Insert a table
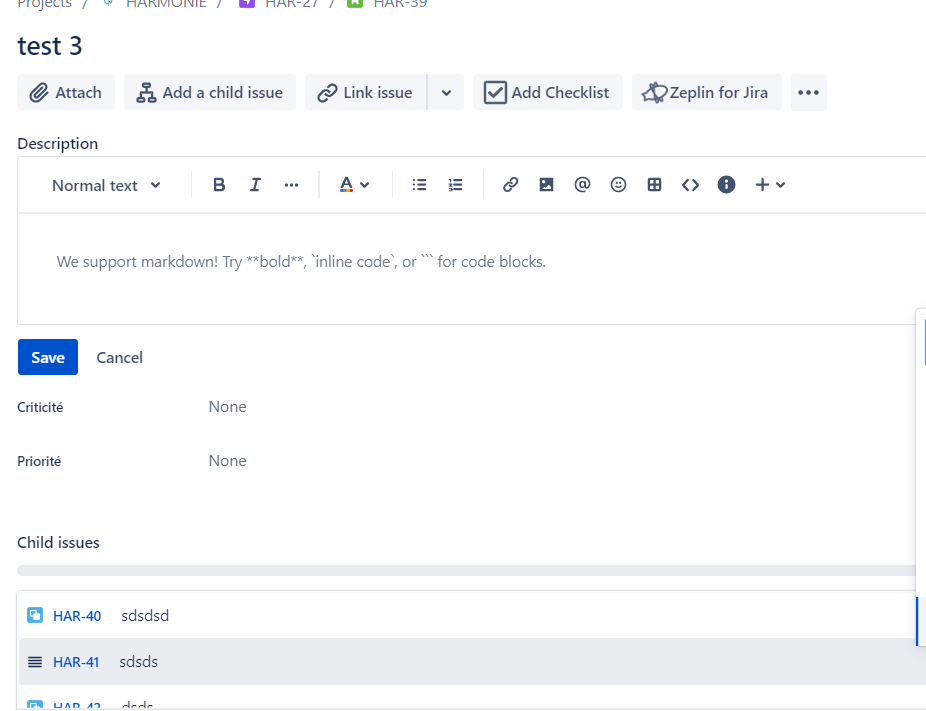 coord(654,185)
